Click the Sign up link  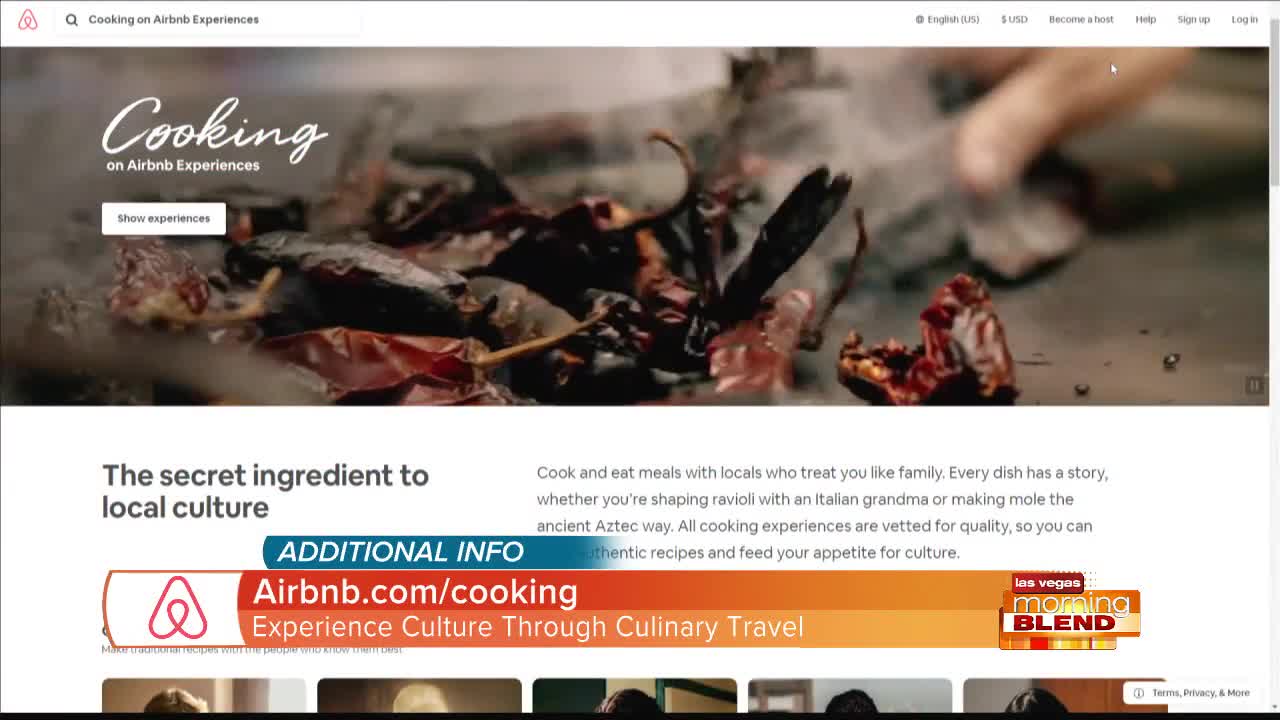point(1193,20)
